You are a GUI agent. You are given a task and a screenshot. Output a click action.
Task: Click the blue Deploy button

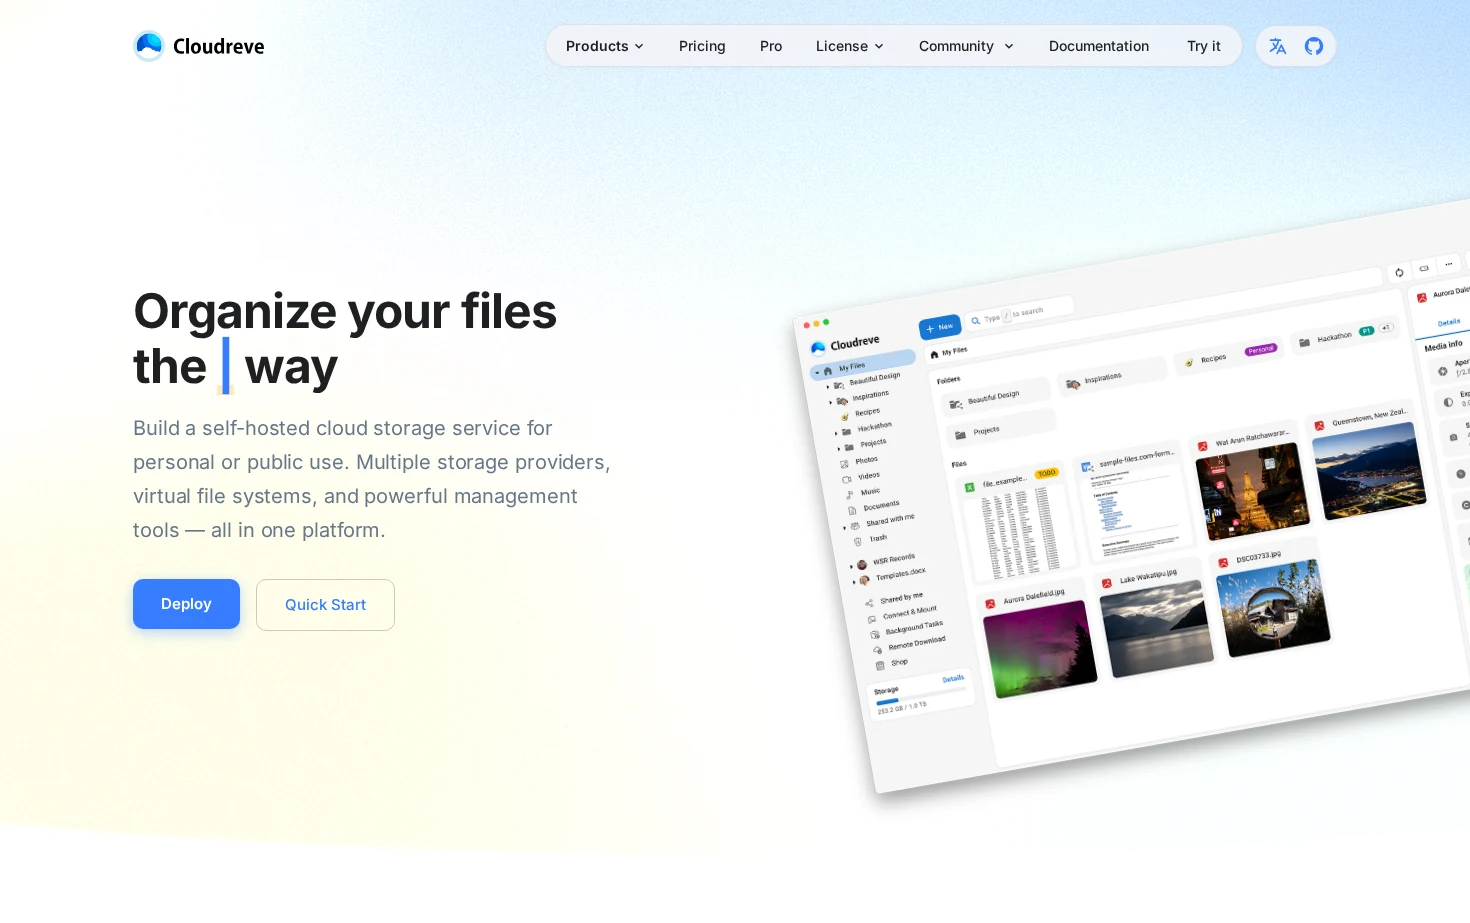point(186,604)
